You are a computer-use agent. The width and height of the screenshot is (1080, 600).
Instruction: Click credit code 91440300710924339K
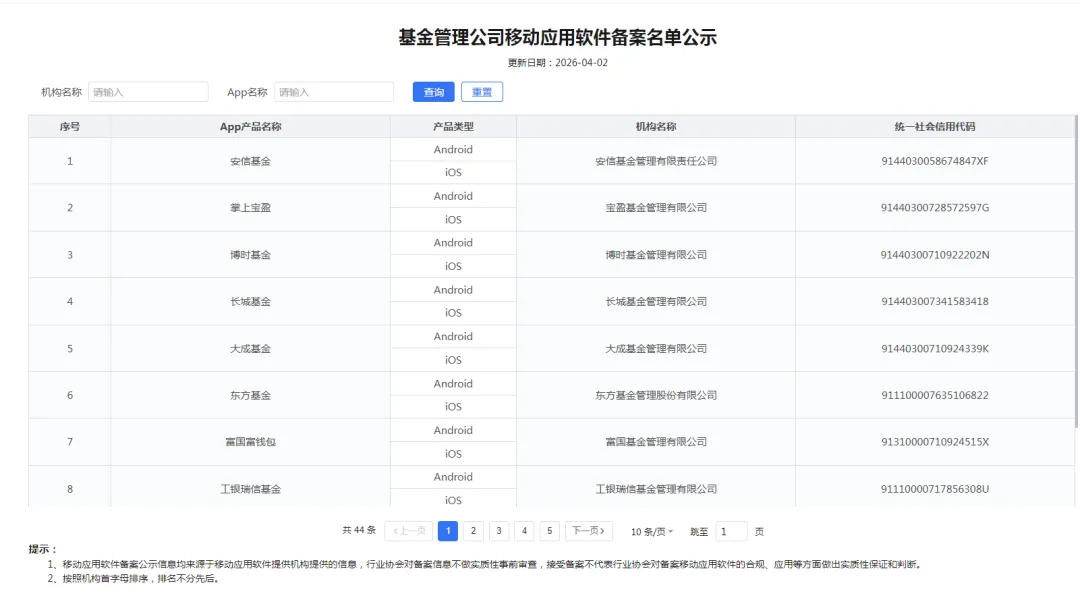coord(935,349)
